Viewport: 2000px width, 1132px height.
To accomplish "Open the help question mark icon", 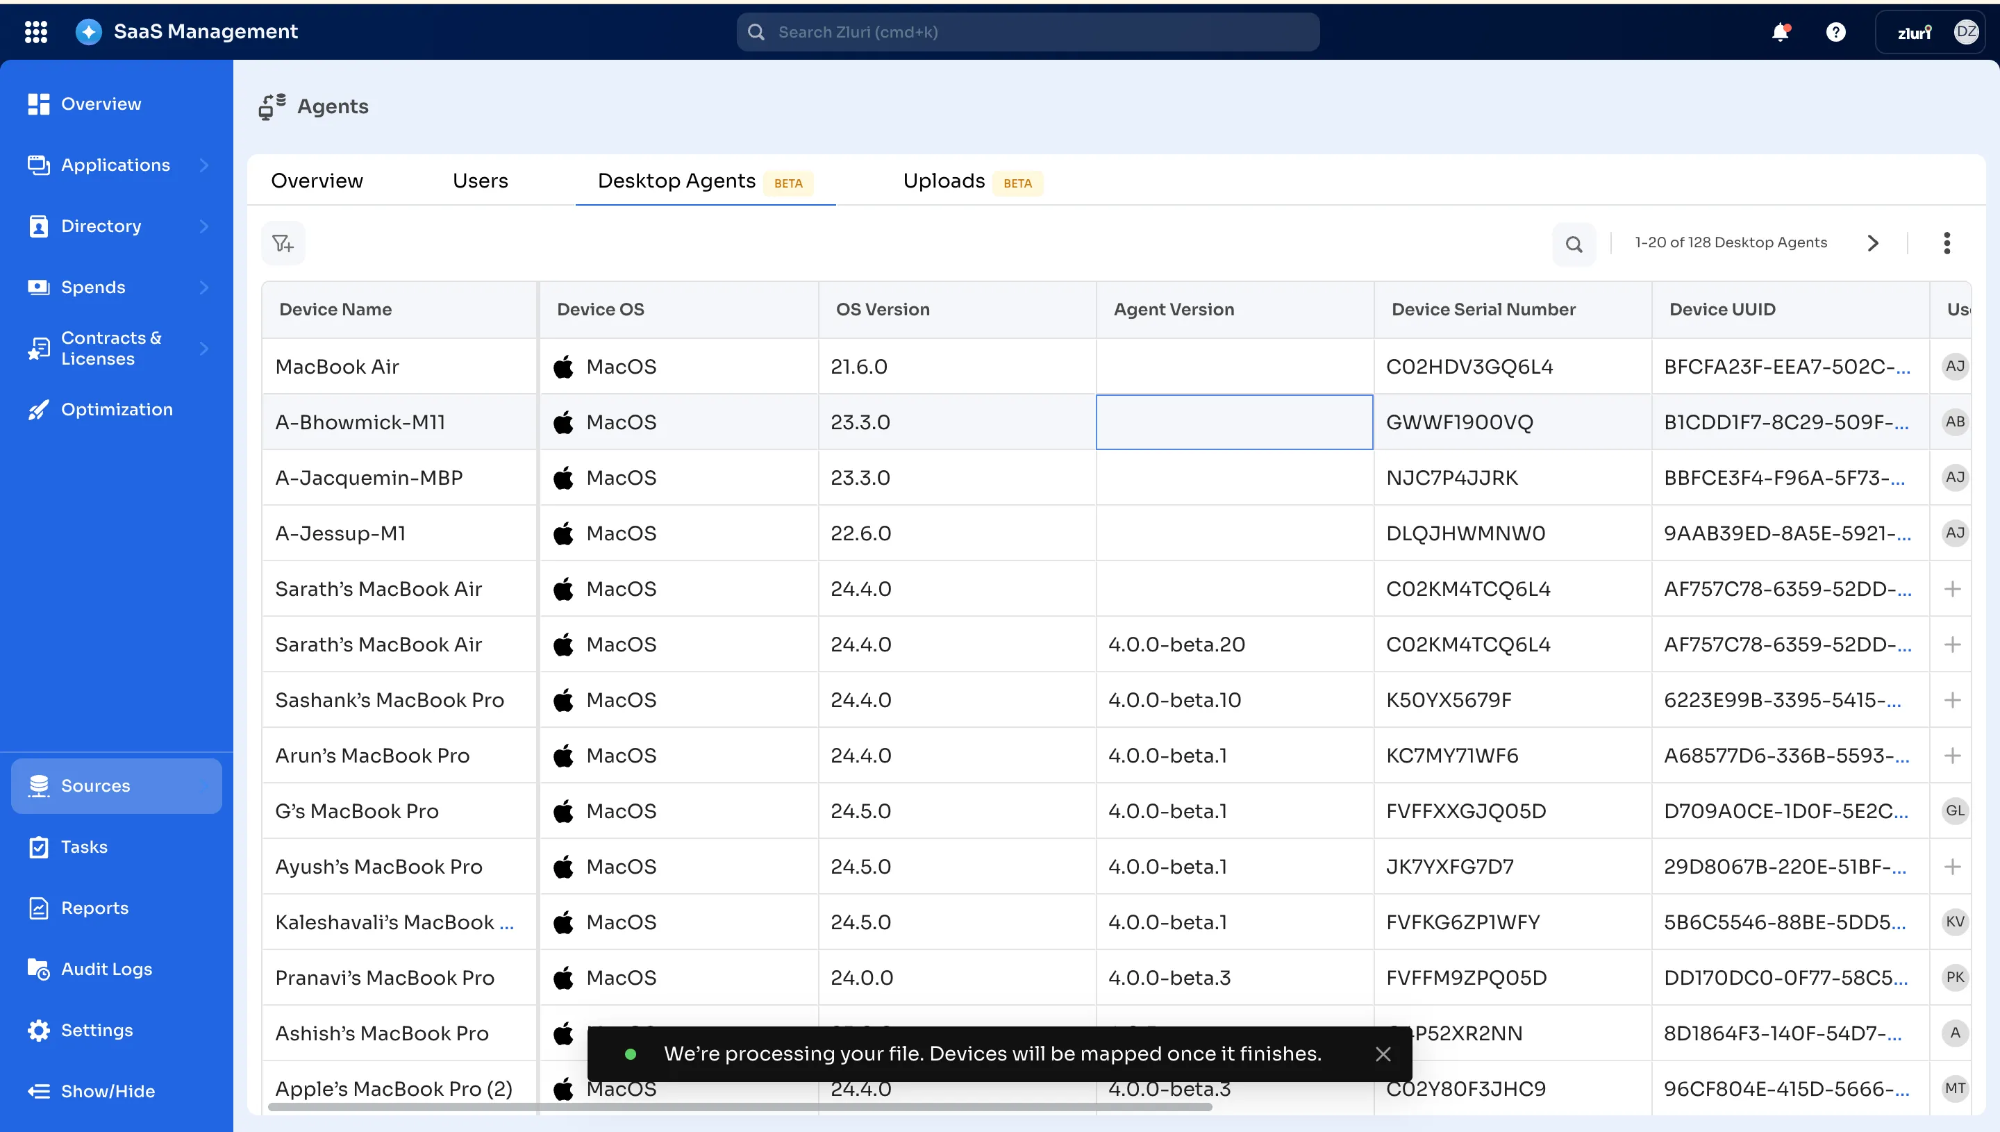I will tap(1835, 32).
